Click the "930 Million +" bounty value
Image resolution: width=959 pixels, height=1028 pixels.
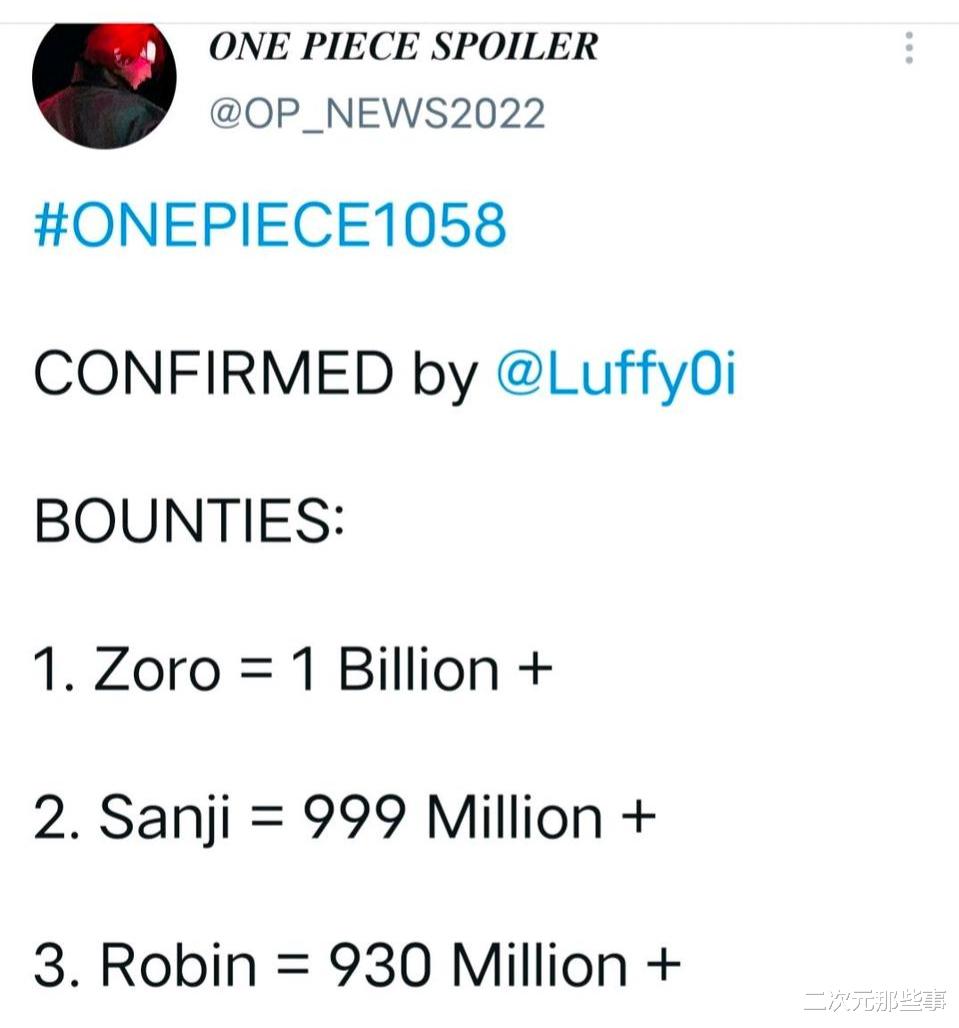(505, 966)
